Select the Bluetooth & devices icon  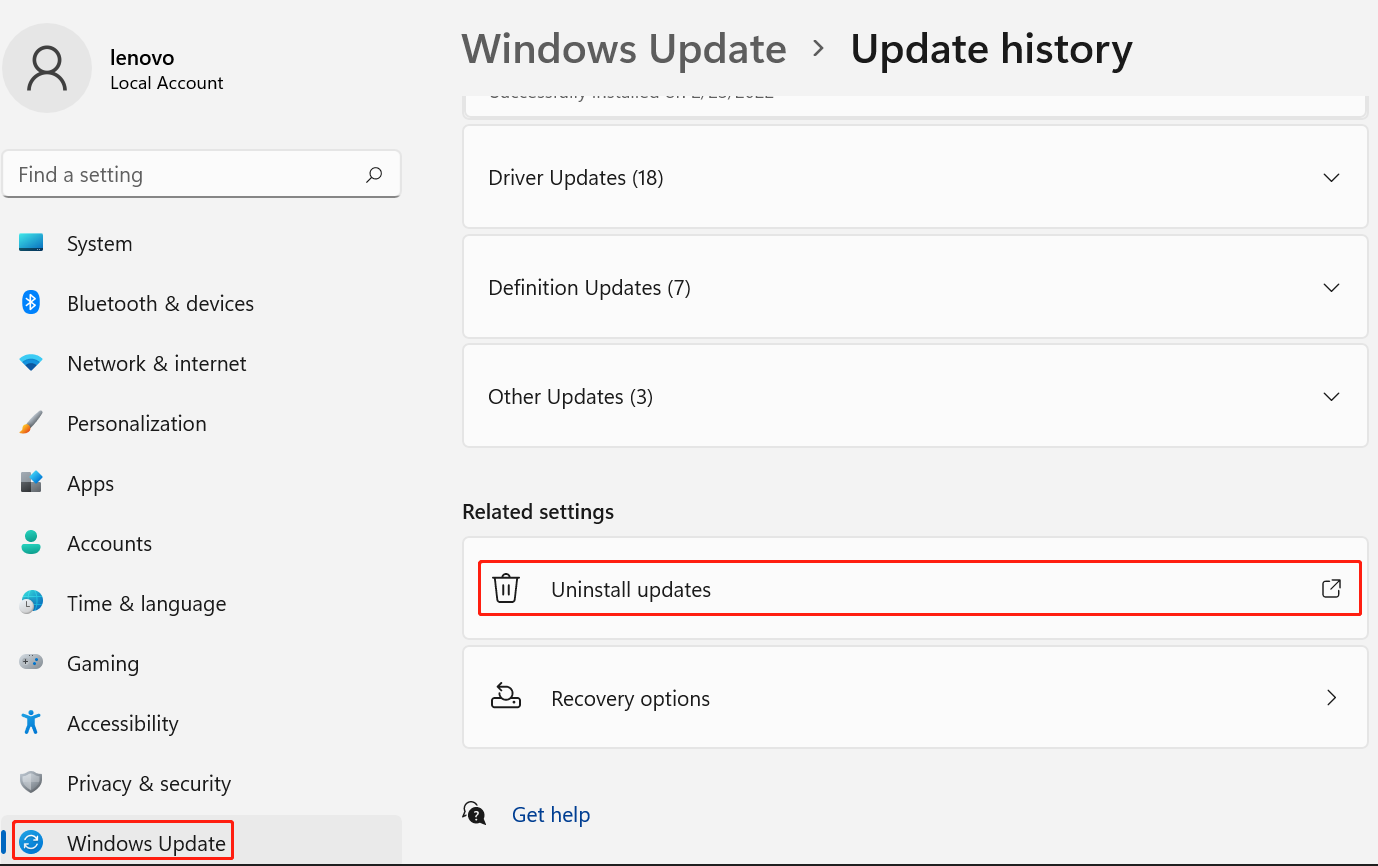(31, 303)
